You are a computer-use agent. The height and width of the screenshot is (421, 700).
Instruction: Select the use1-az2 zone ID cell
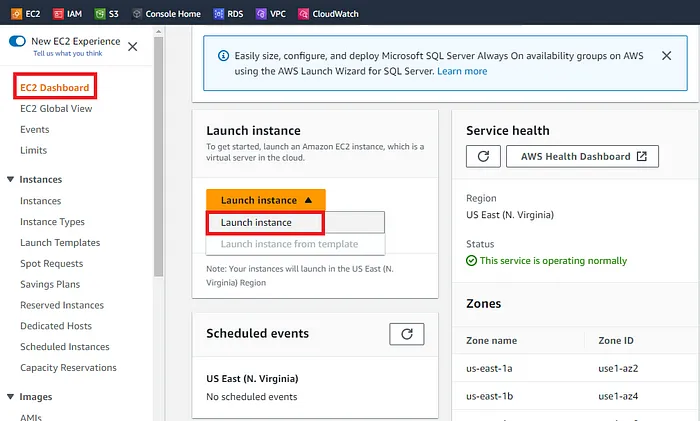(x=618, y=369)
